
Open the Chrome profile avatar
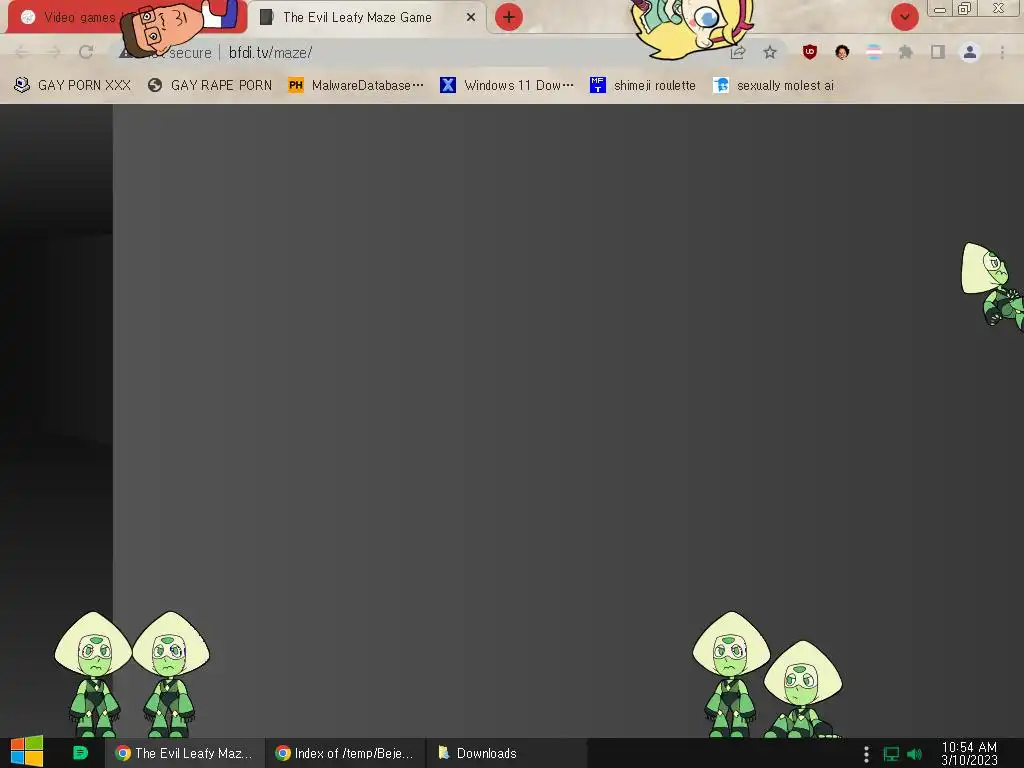[x=970, y=52]
